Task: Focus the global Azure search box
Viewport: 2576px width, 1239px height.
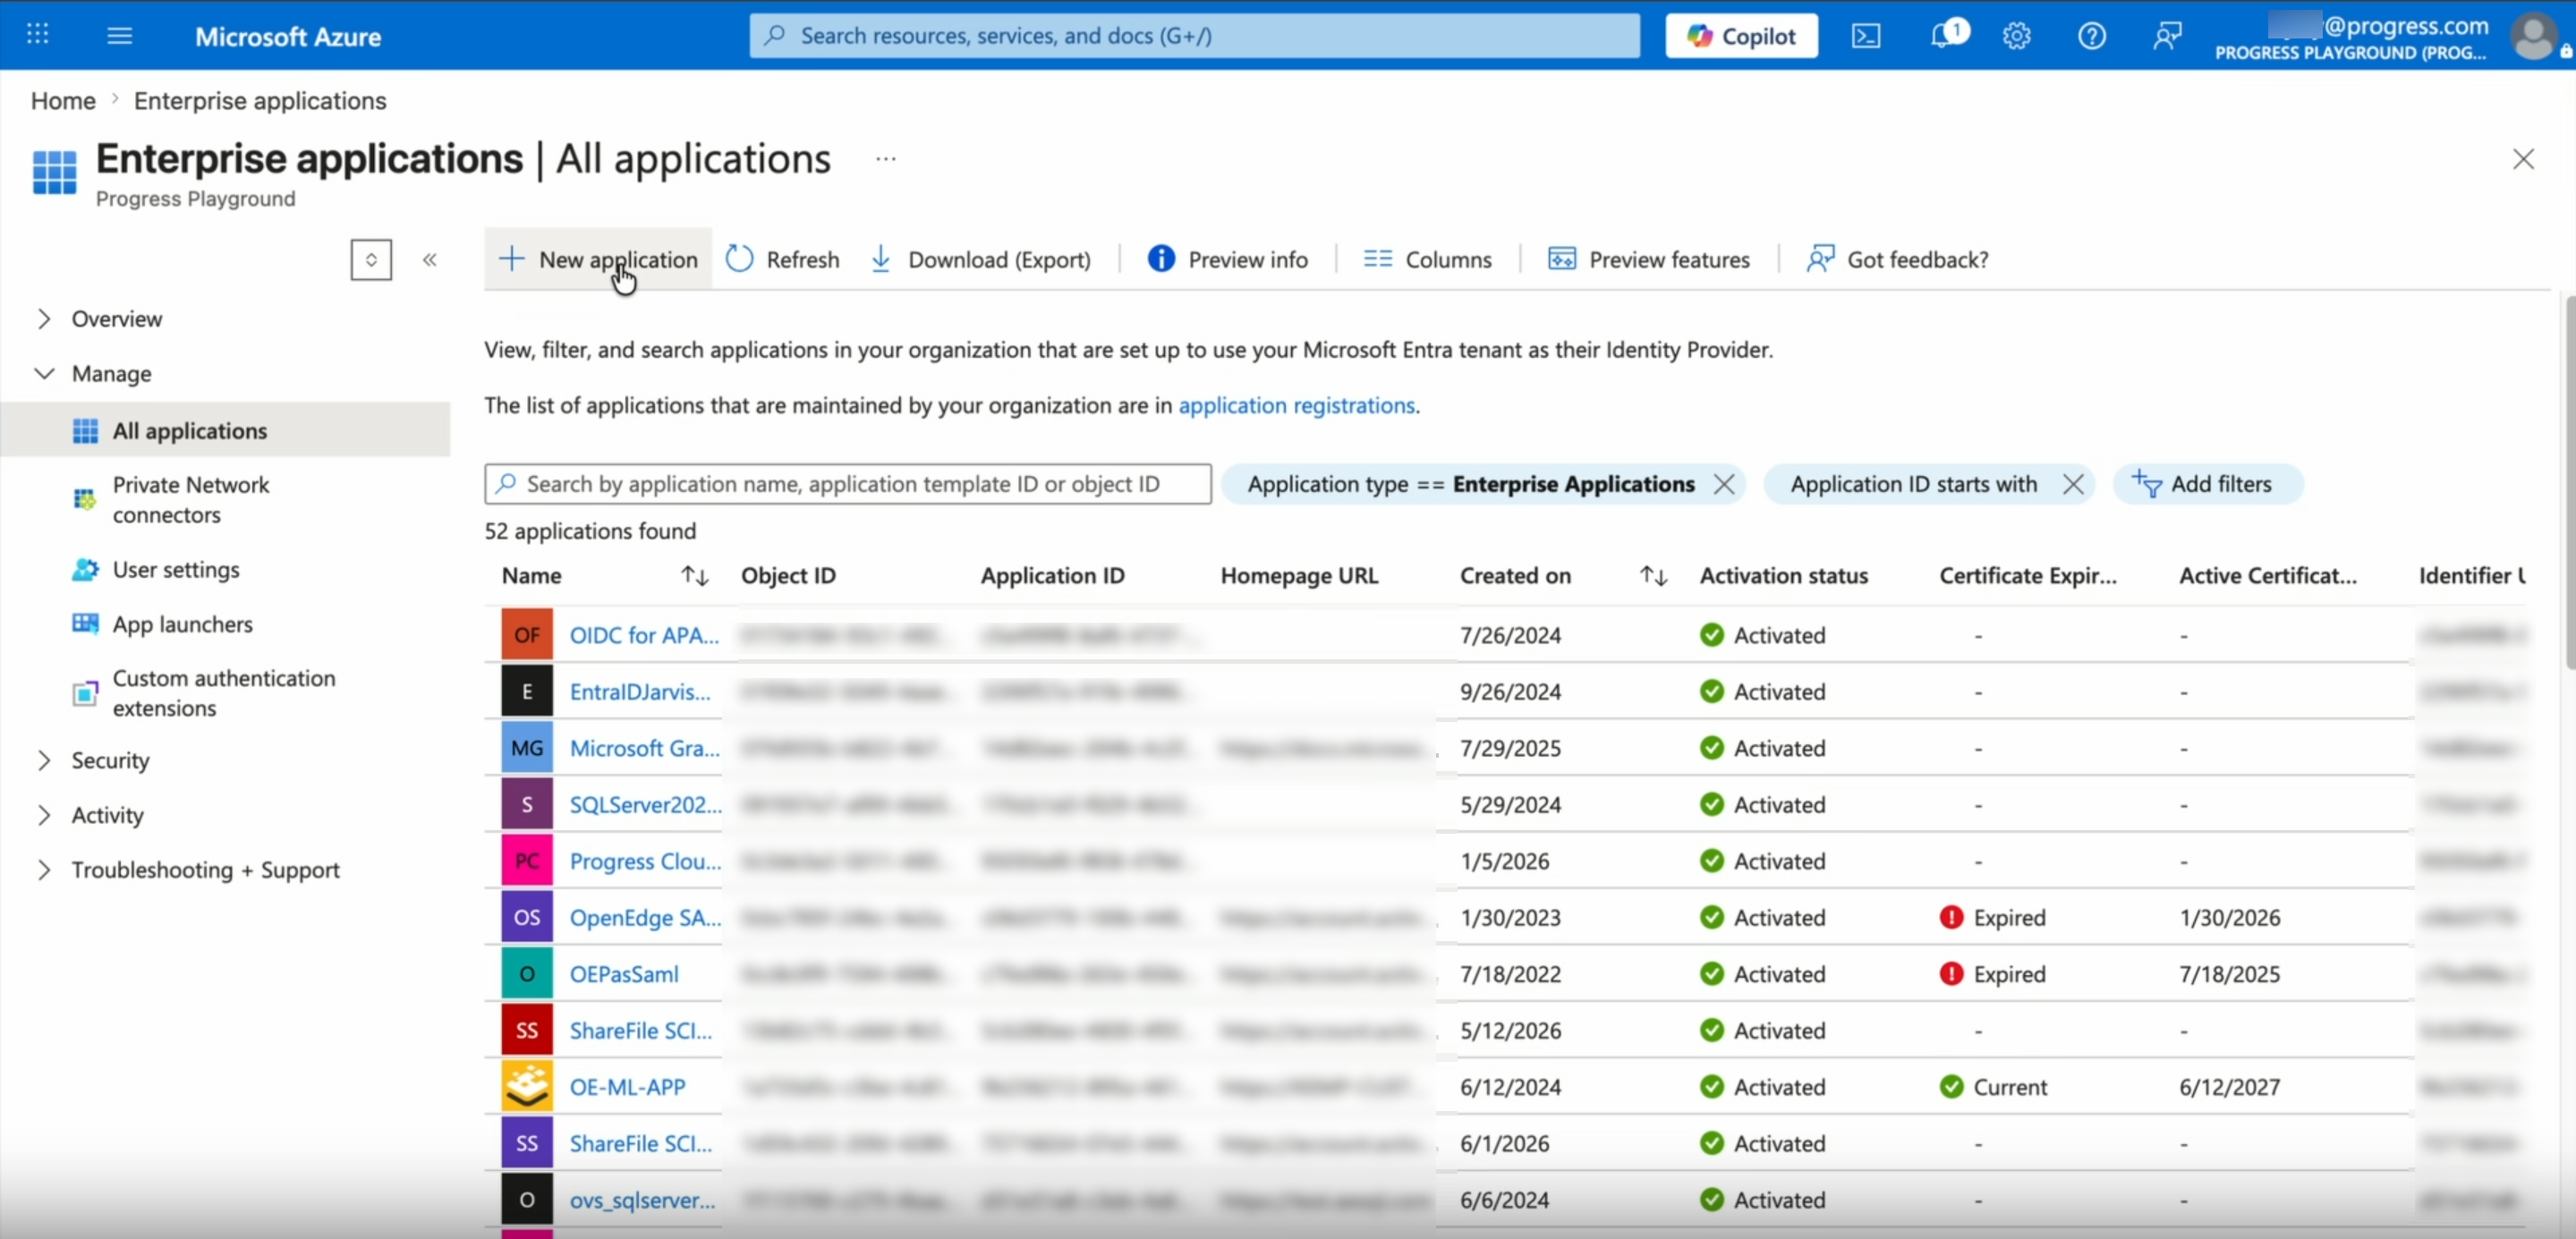Action: pos(1194,36)
